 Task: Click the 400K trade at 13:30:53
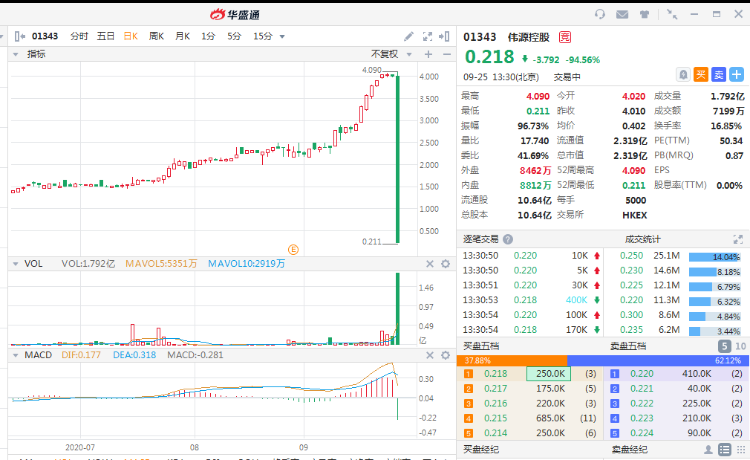576,300
